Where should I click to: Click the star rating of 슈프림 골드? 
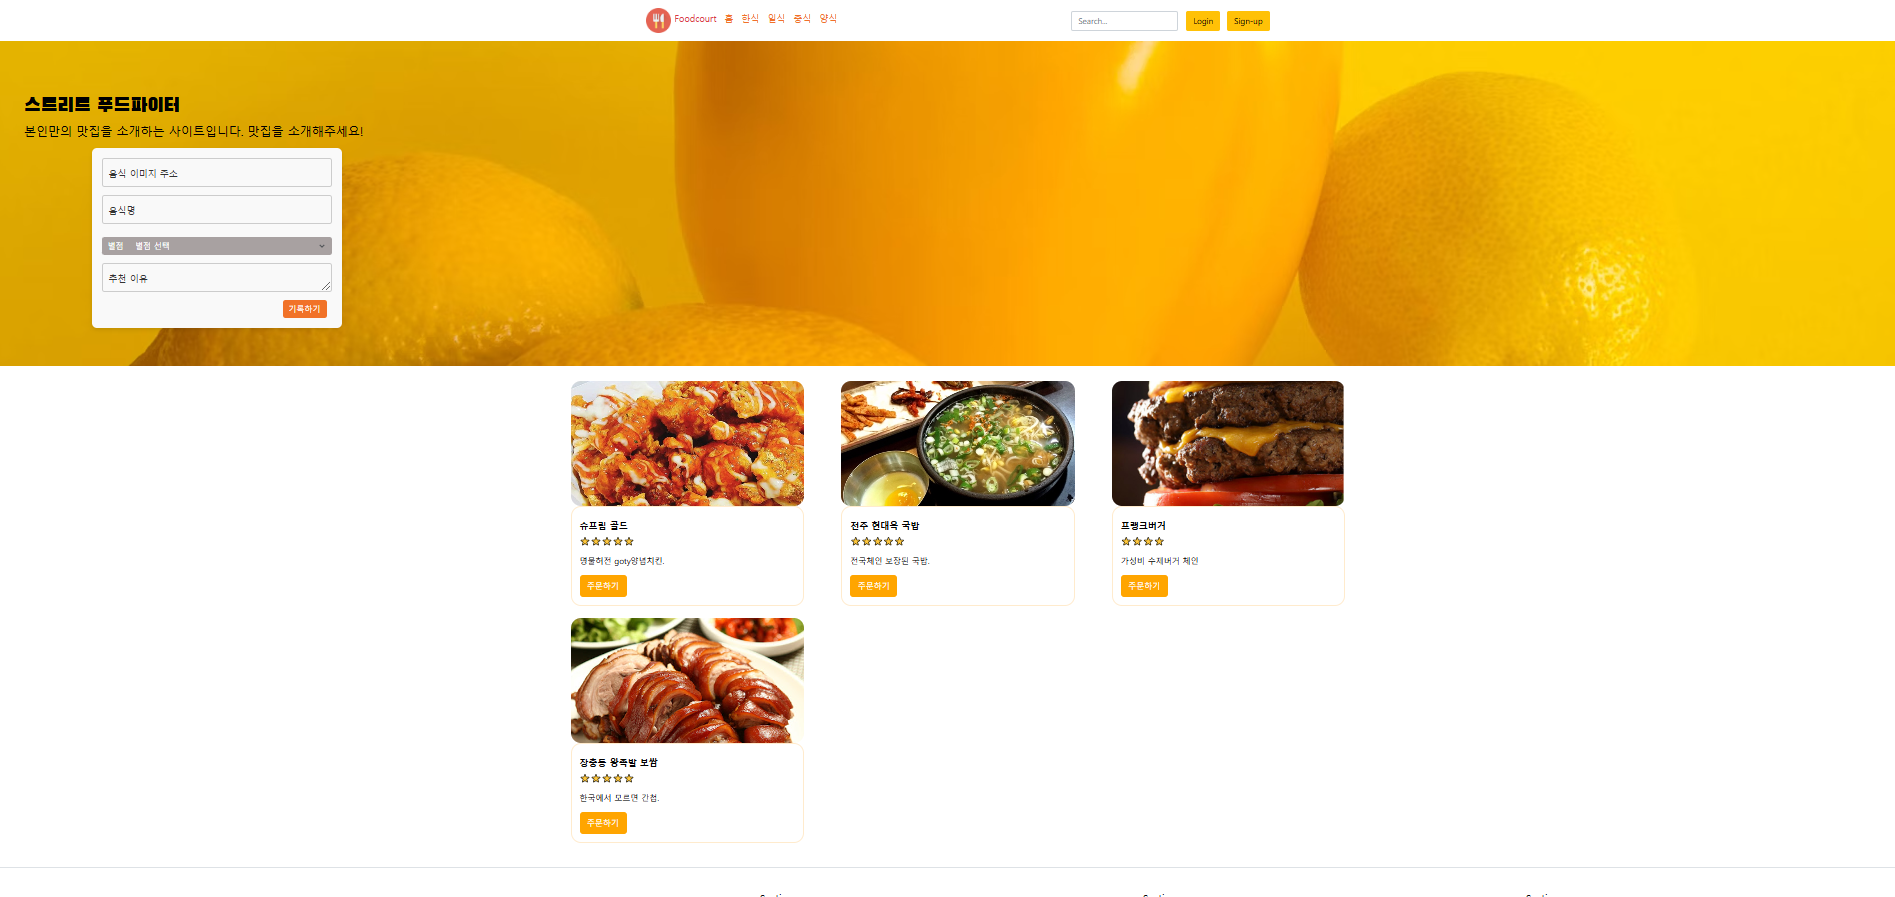click(x=607, y=541)
